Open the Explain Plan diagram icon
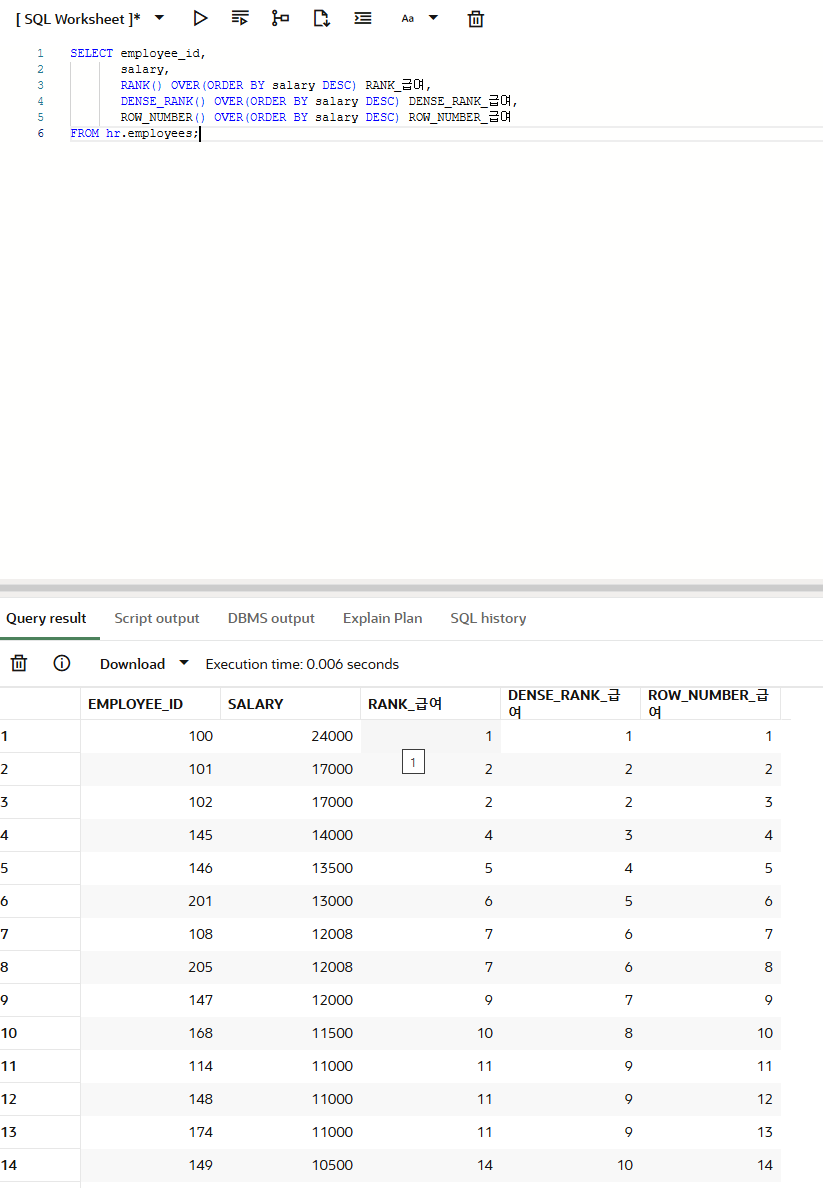Viewport: 823px width, 1188px height. click(x=280, y=18)
